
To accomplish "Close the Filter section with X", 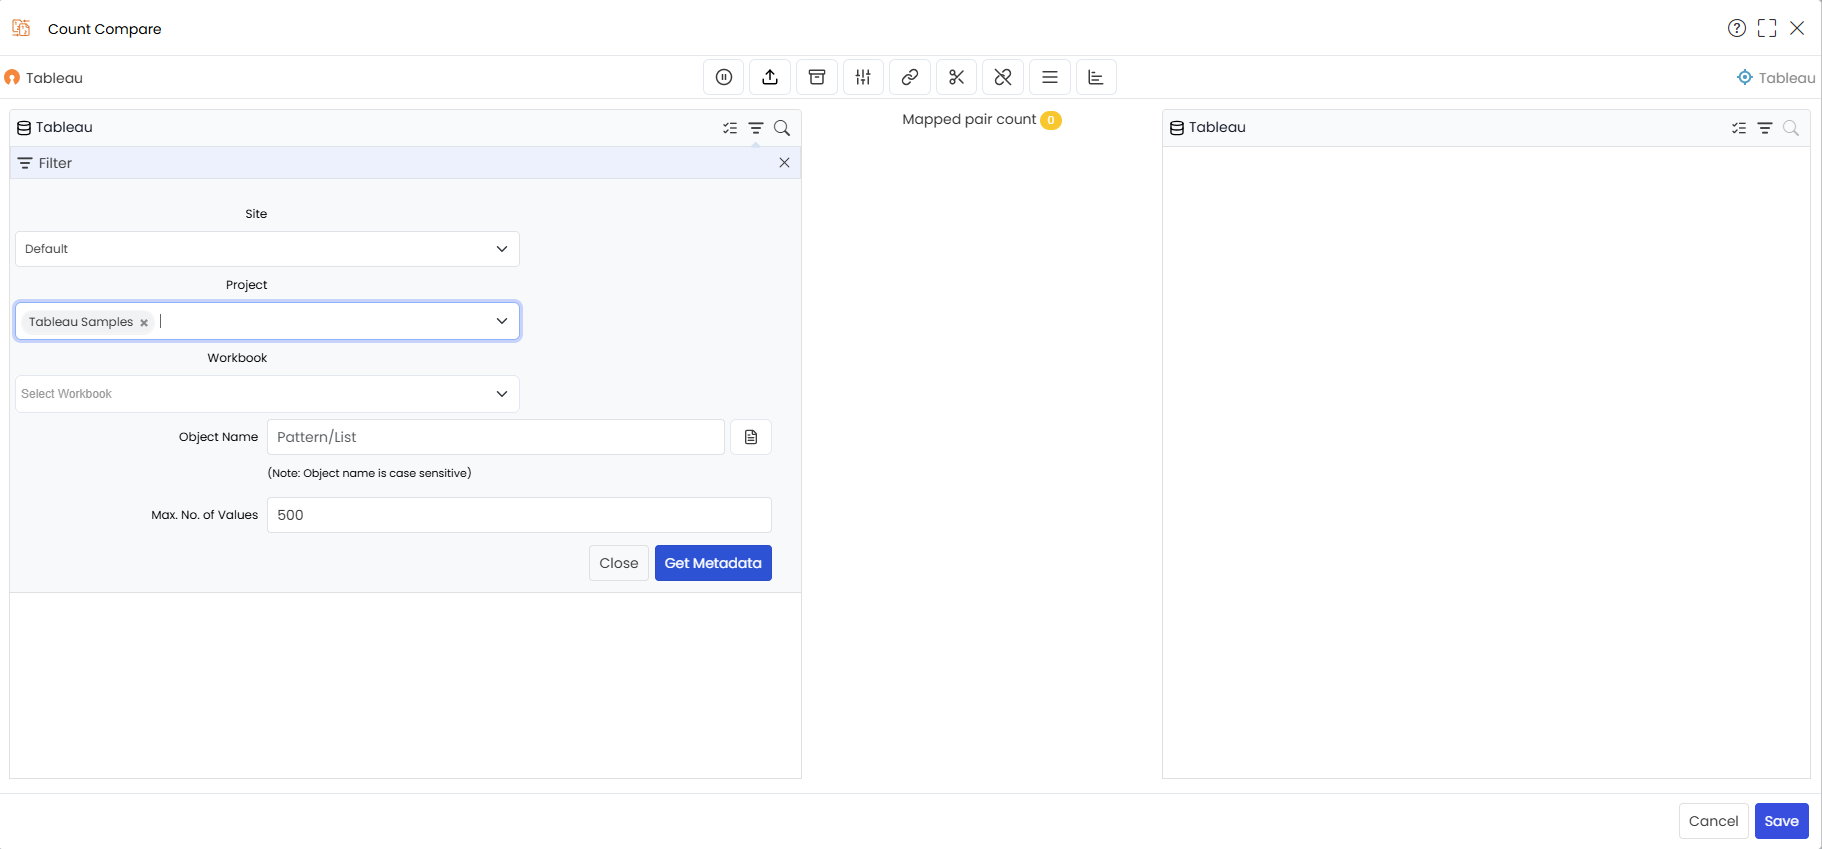I will [784, 163].
